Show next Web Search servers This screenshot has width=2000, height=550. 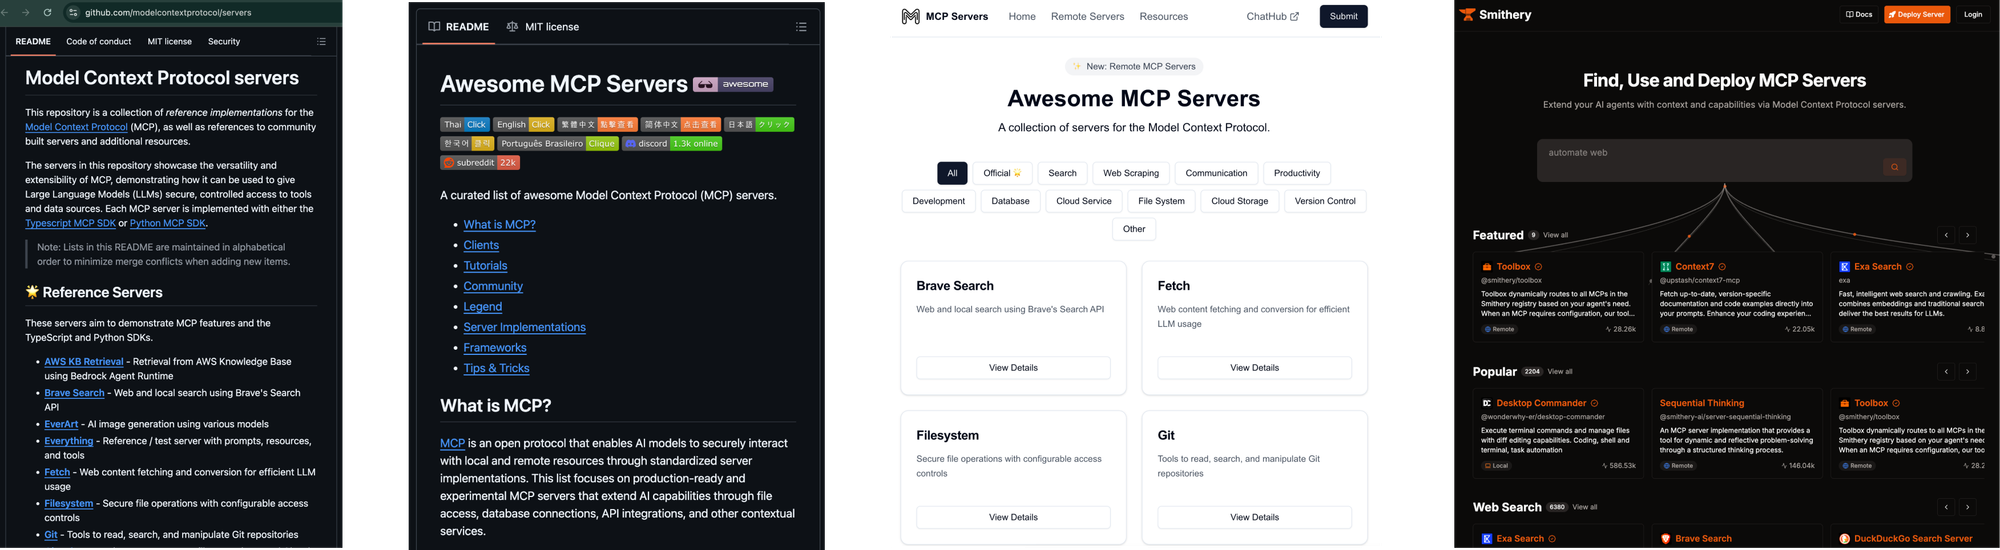pos(1967,507)
